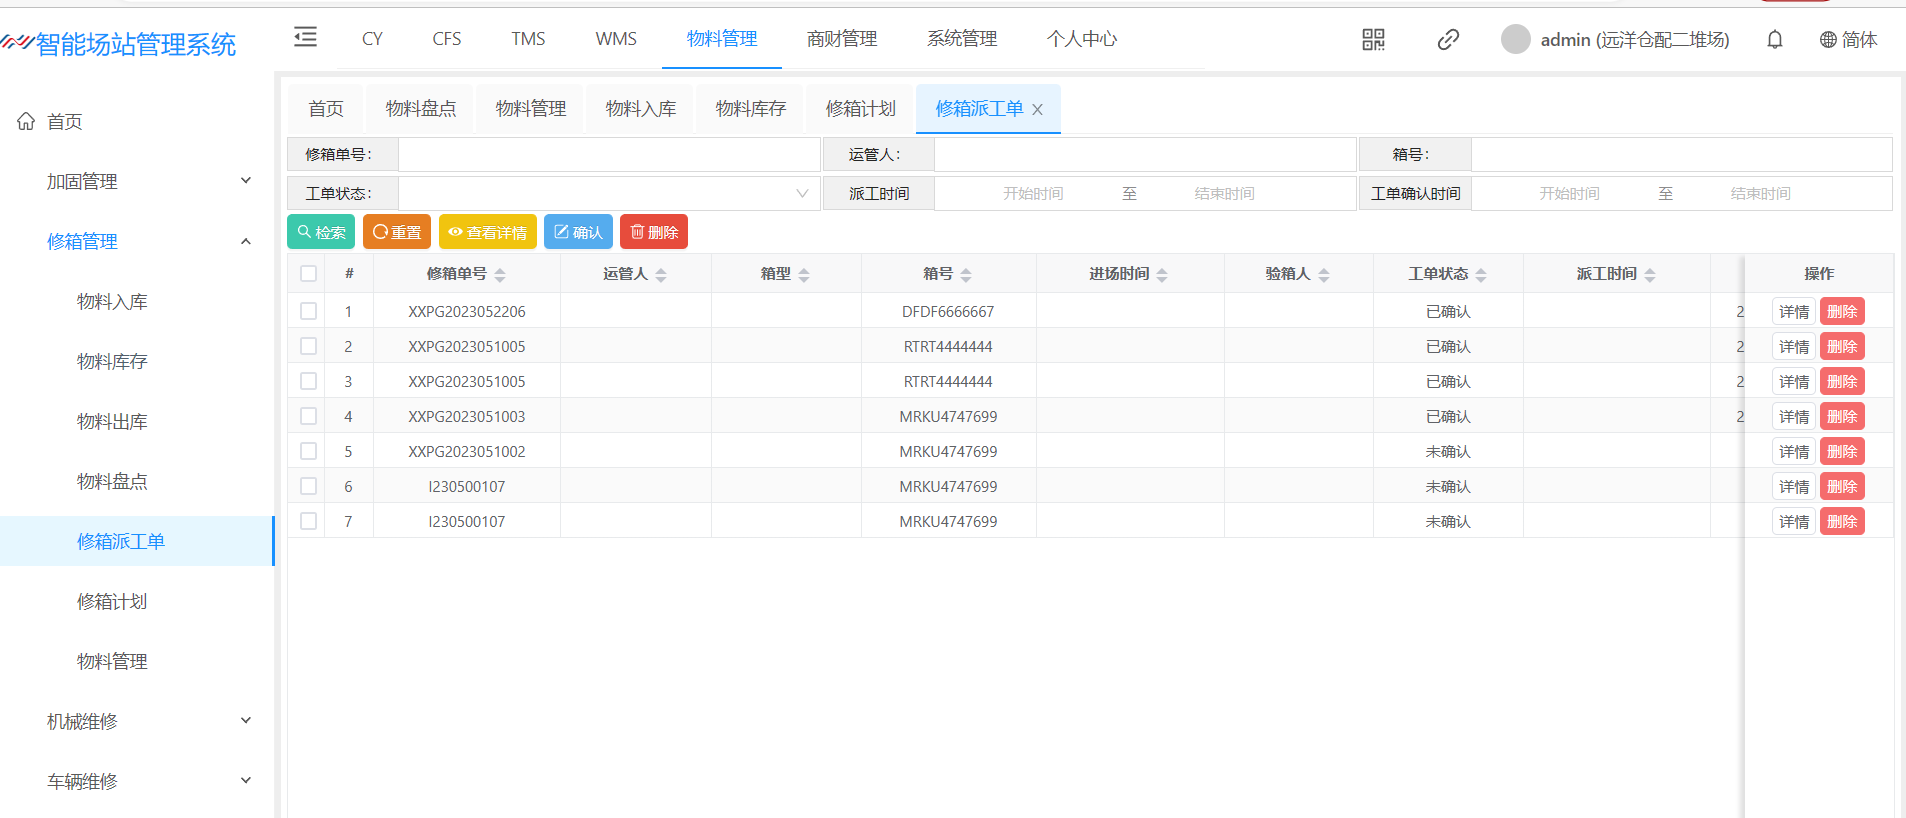Open notifications bell icon
The width and height of the screenshot is (1906, 818).
[x=1774, y=40]
